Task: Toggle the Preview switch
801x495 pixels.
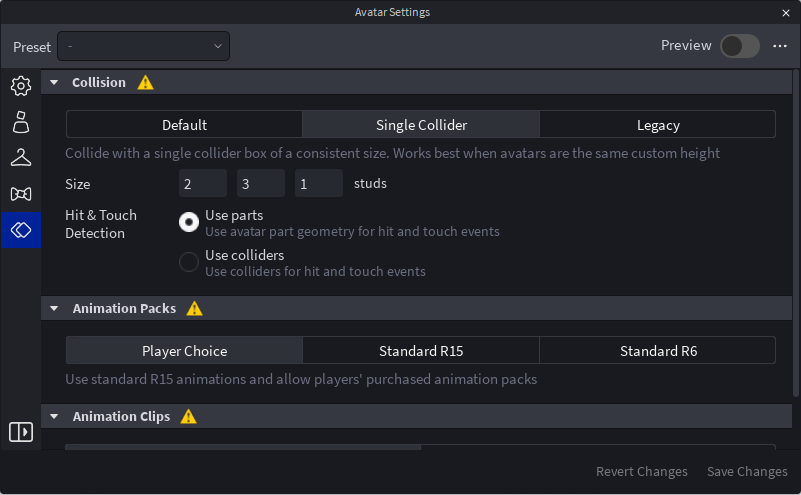Action: pyautogui.click(x=740, y=46)
